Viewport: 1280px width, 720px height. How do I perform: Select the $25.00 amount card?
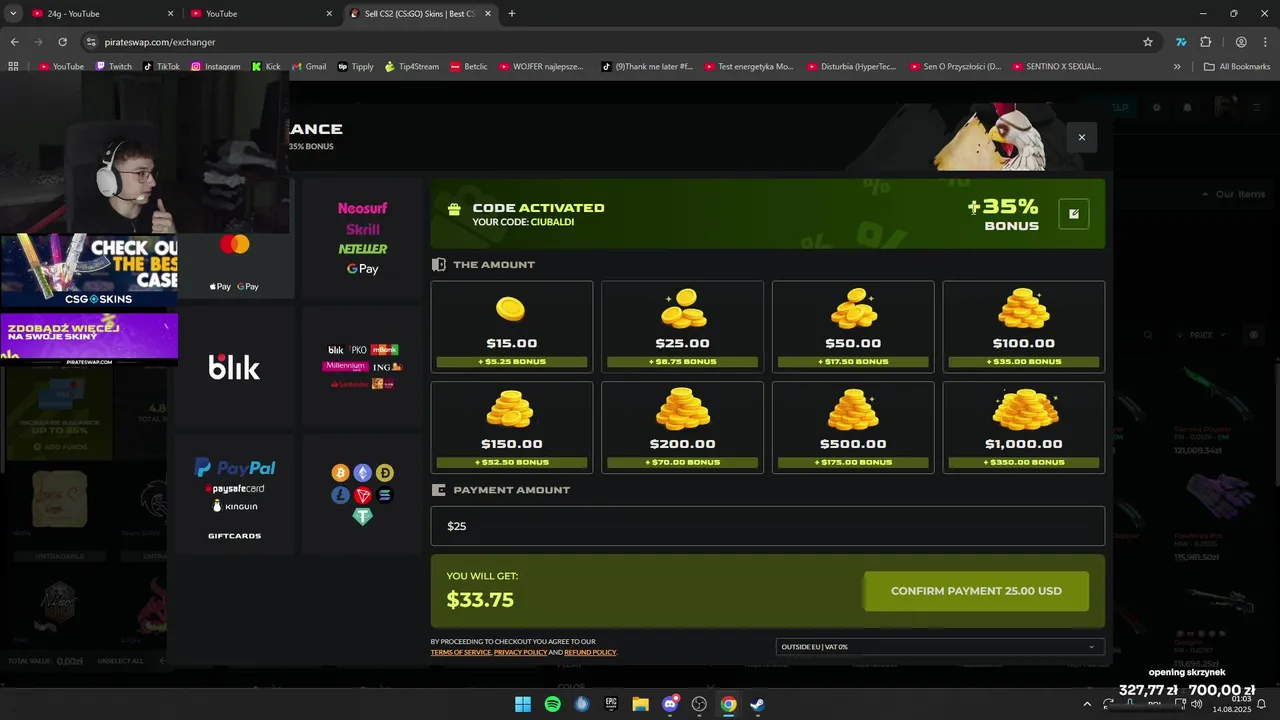[x=682, y=327]
